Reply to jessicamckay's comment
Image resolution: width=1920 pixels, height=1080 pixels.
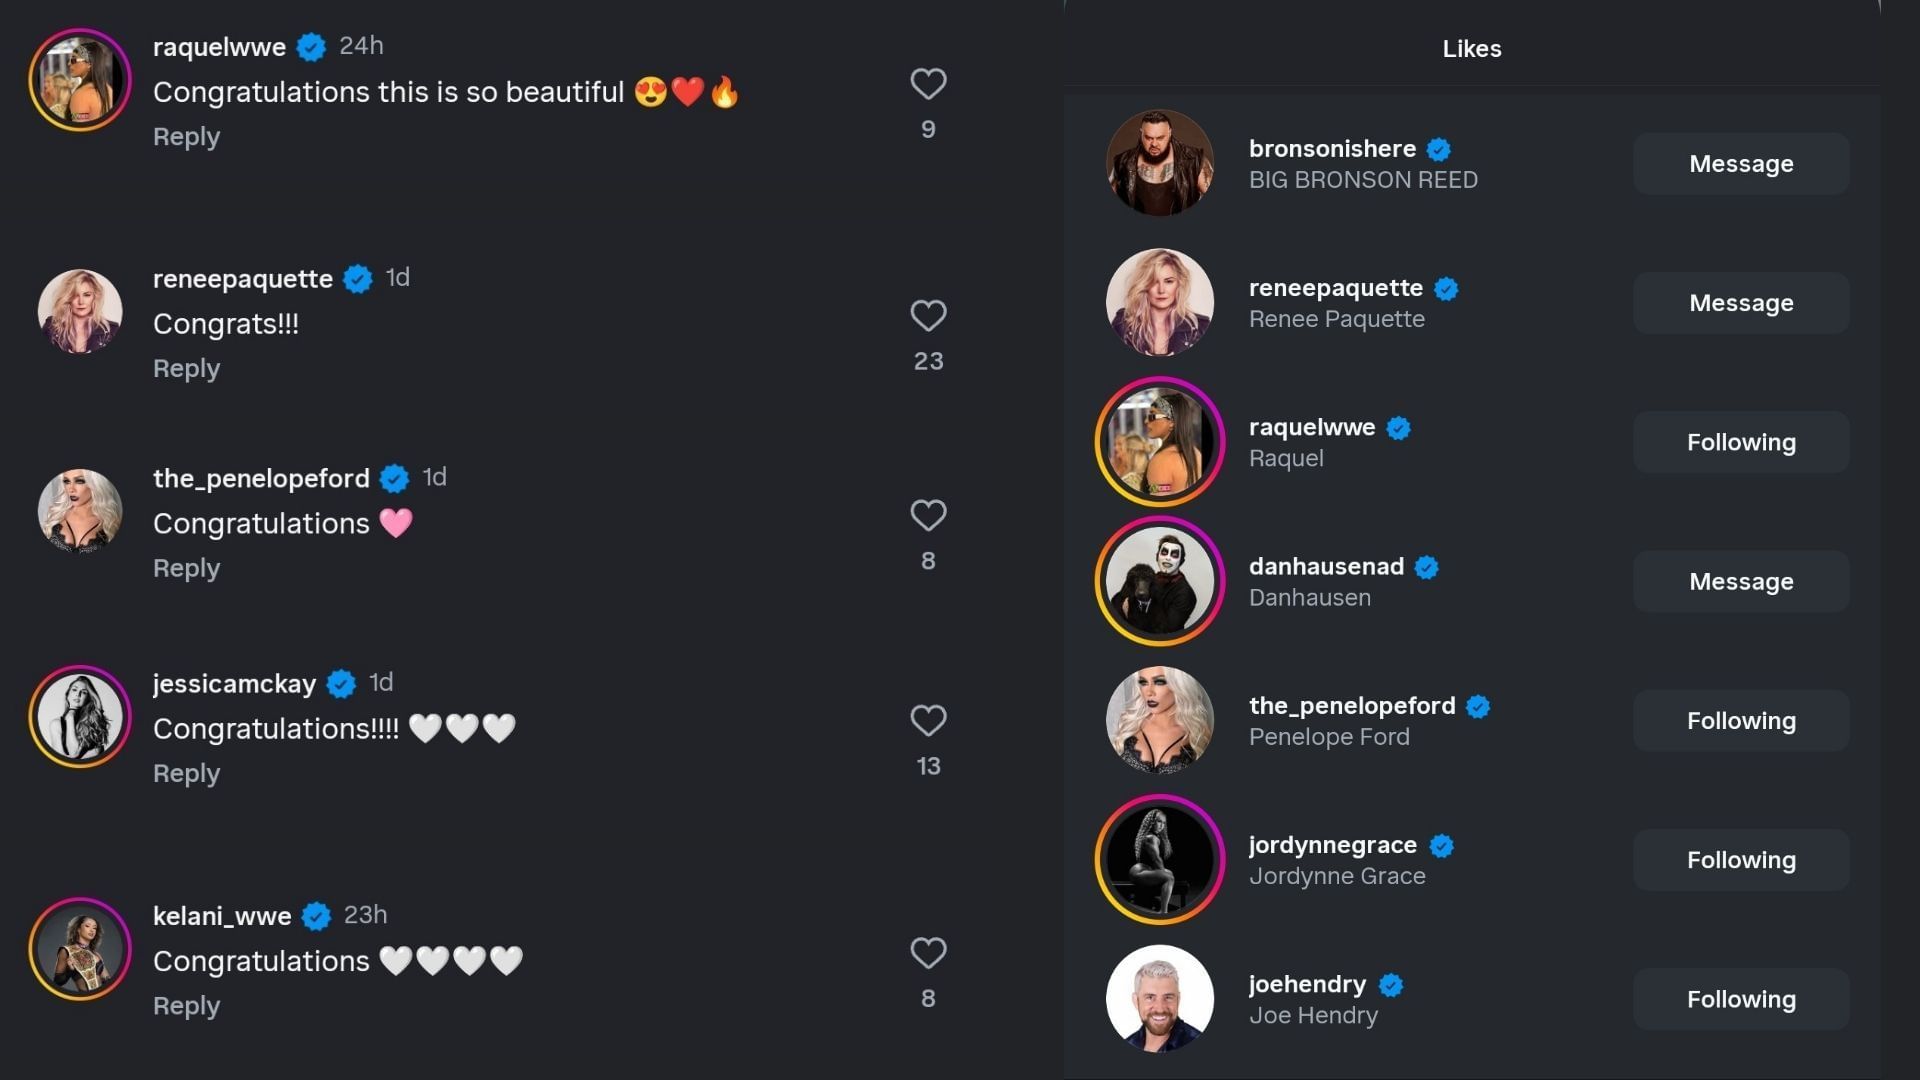coord(186,772)
